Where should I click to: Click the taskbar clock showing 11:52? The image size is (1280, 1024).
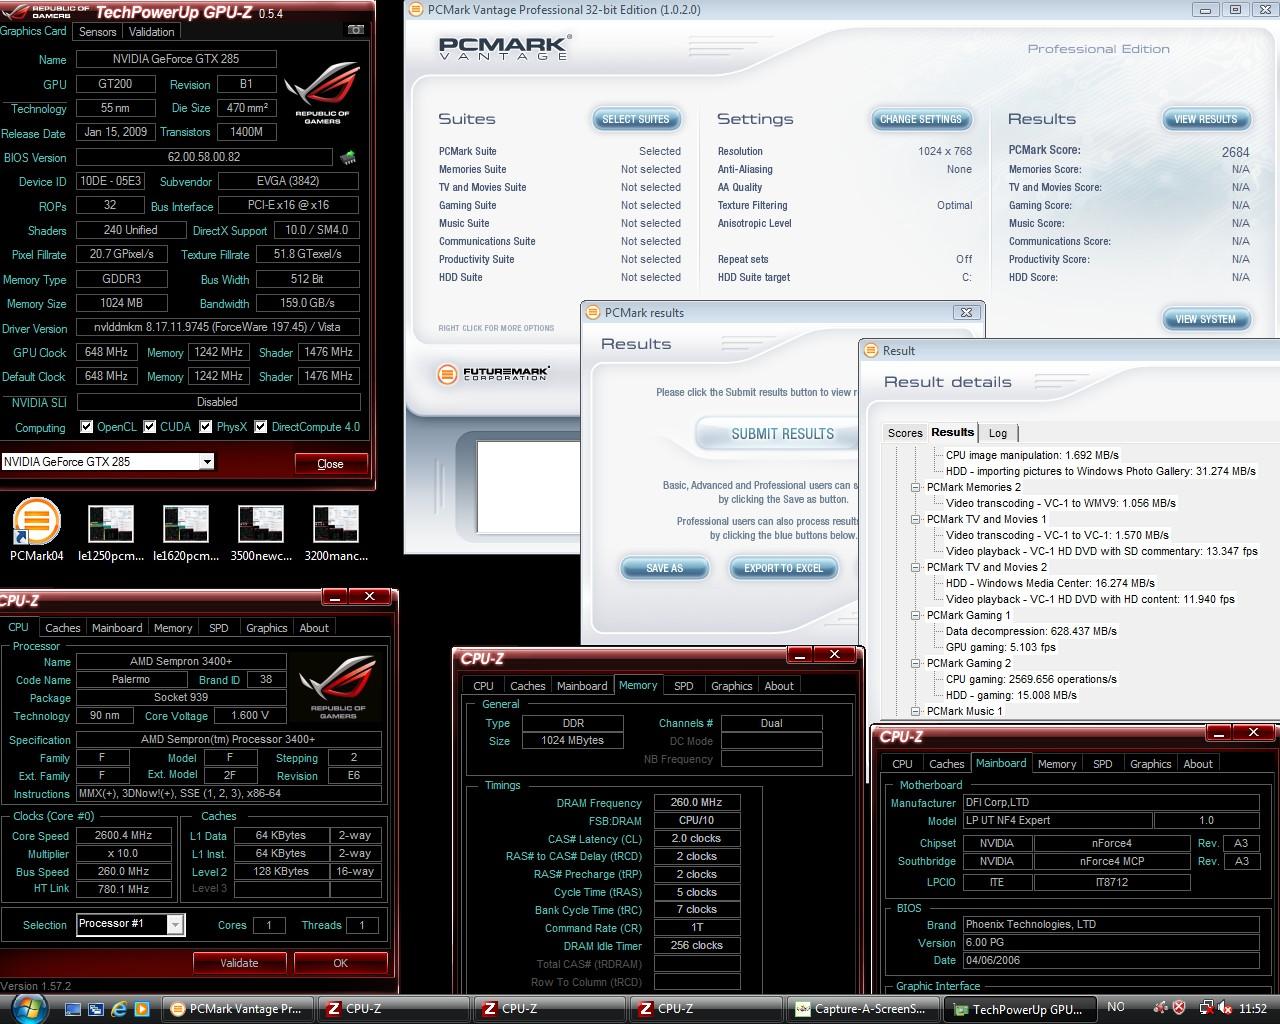pyautogui.click(x=1253, y=1008)
